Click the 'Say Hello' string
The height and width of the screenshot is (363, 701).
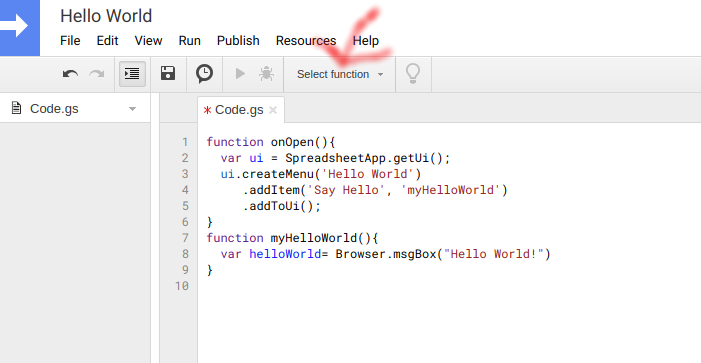[x=346, y=190]
